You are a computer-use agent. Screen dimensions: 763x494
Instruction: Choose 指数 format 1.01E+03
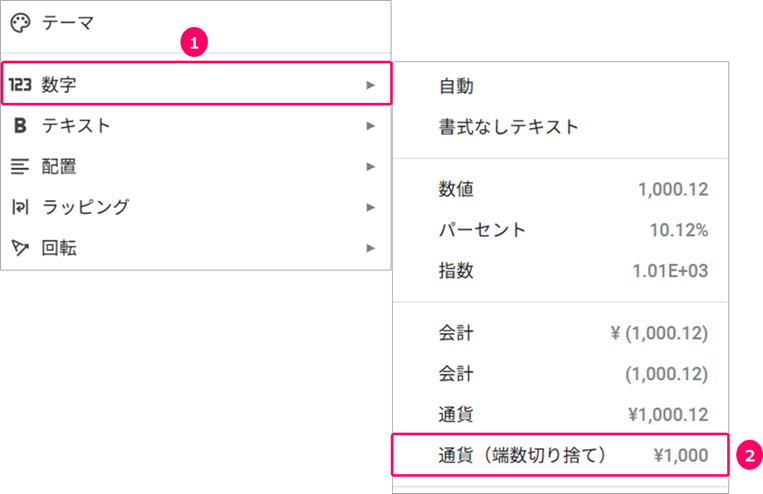pyautogui.click(x=560, y=271)
